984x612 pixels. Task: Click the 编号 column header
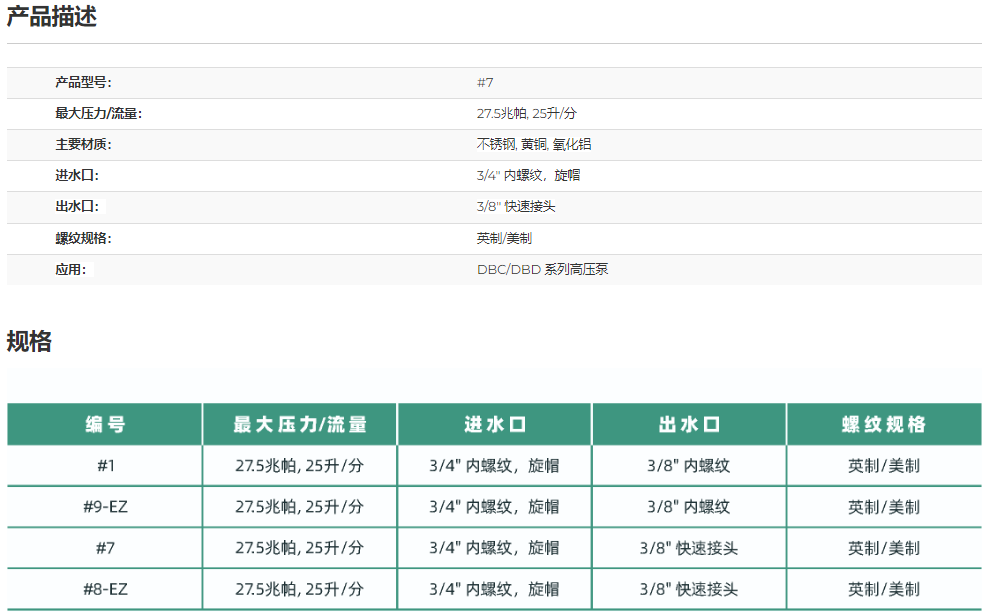pos(105,424)
